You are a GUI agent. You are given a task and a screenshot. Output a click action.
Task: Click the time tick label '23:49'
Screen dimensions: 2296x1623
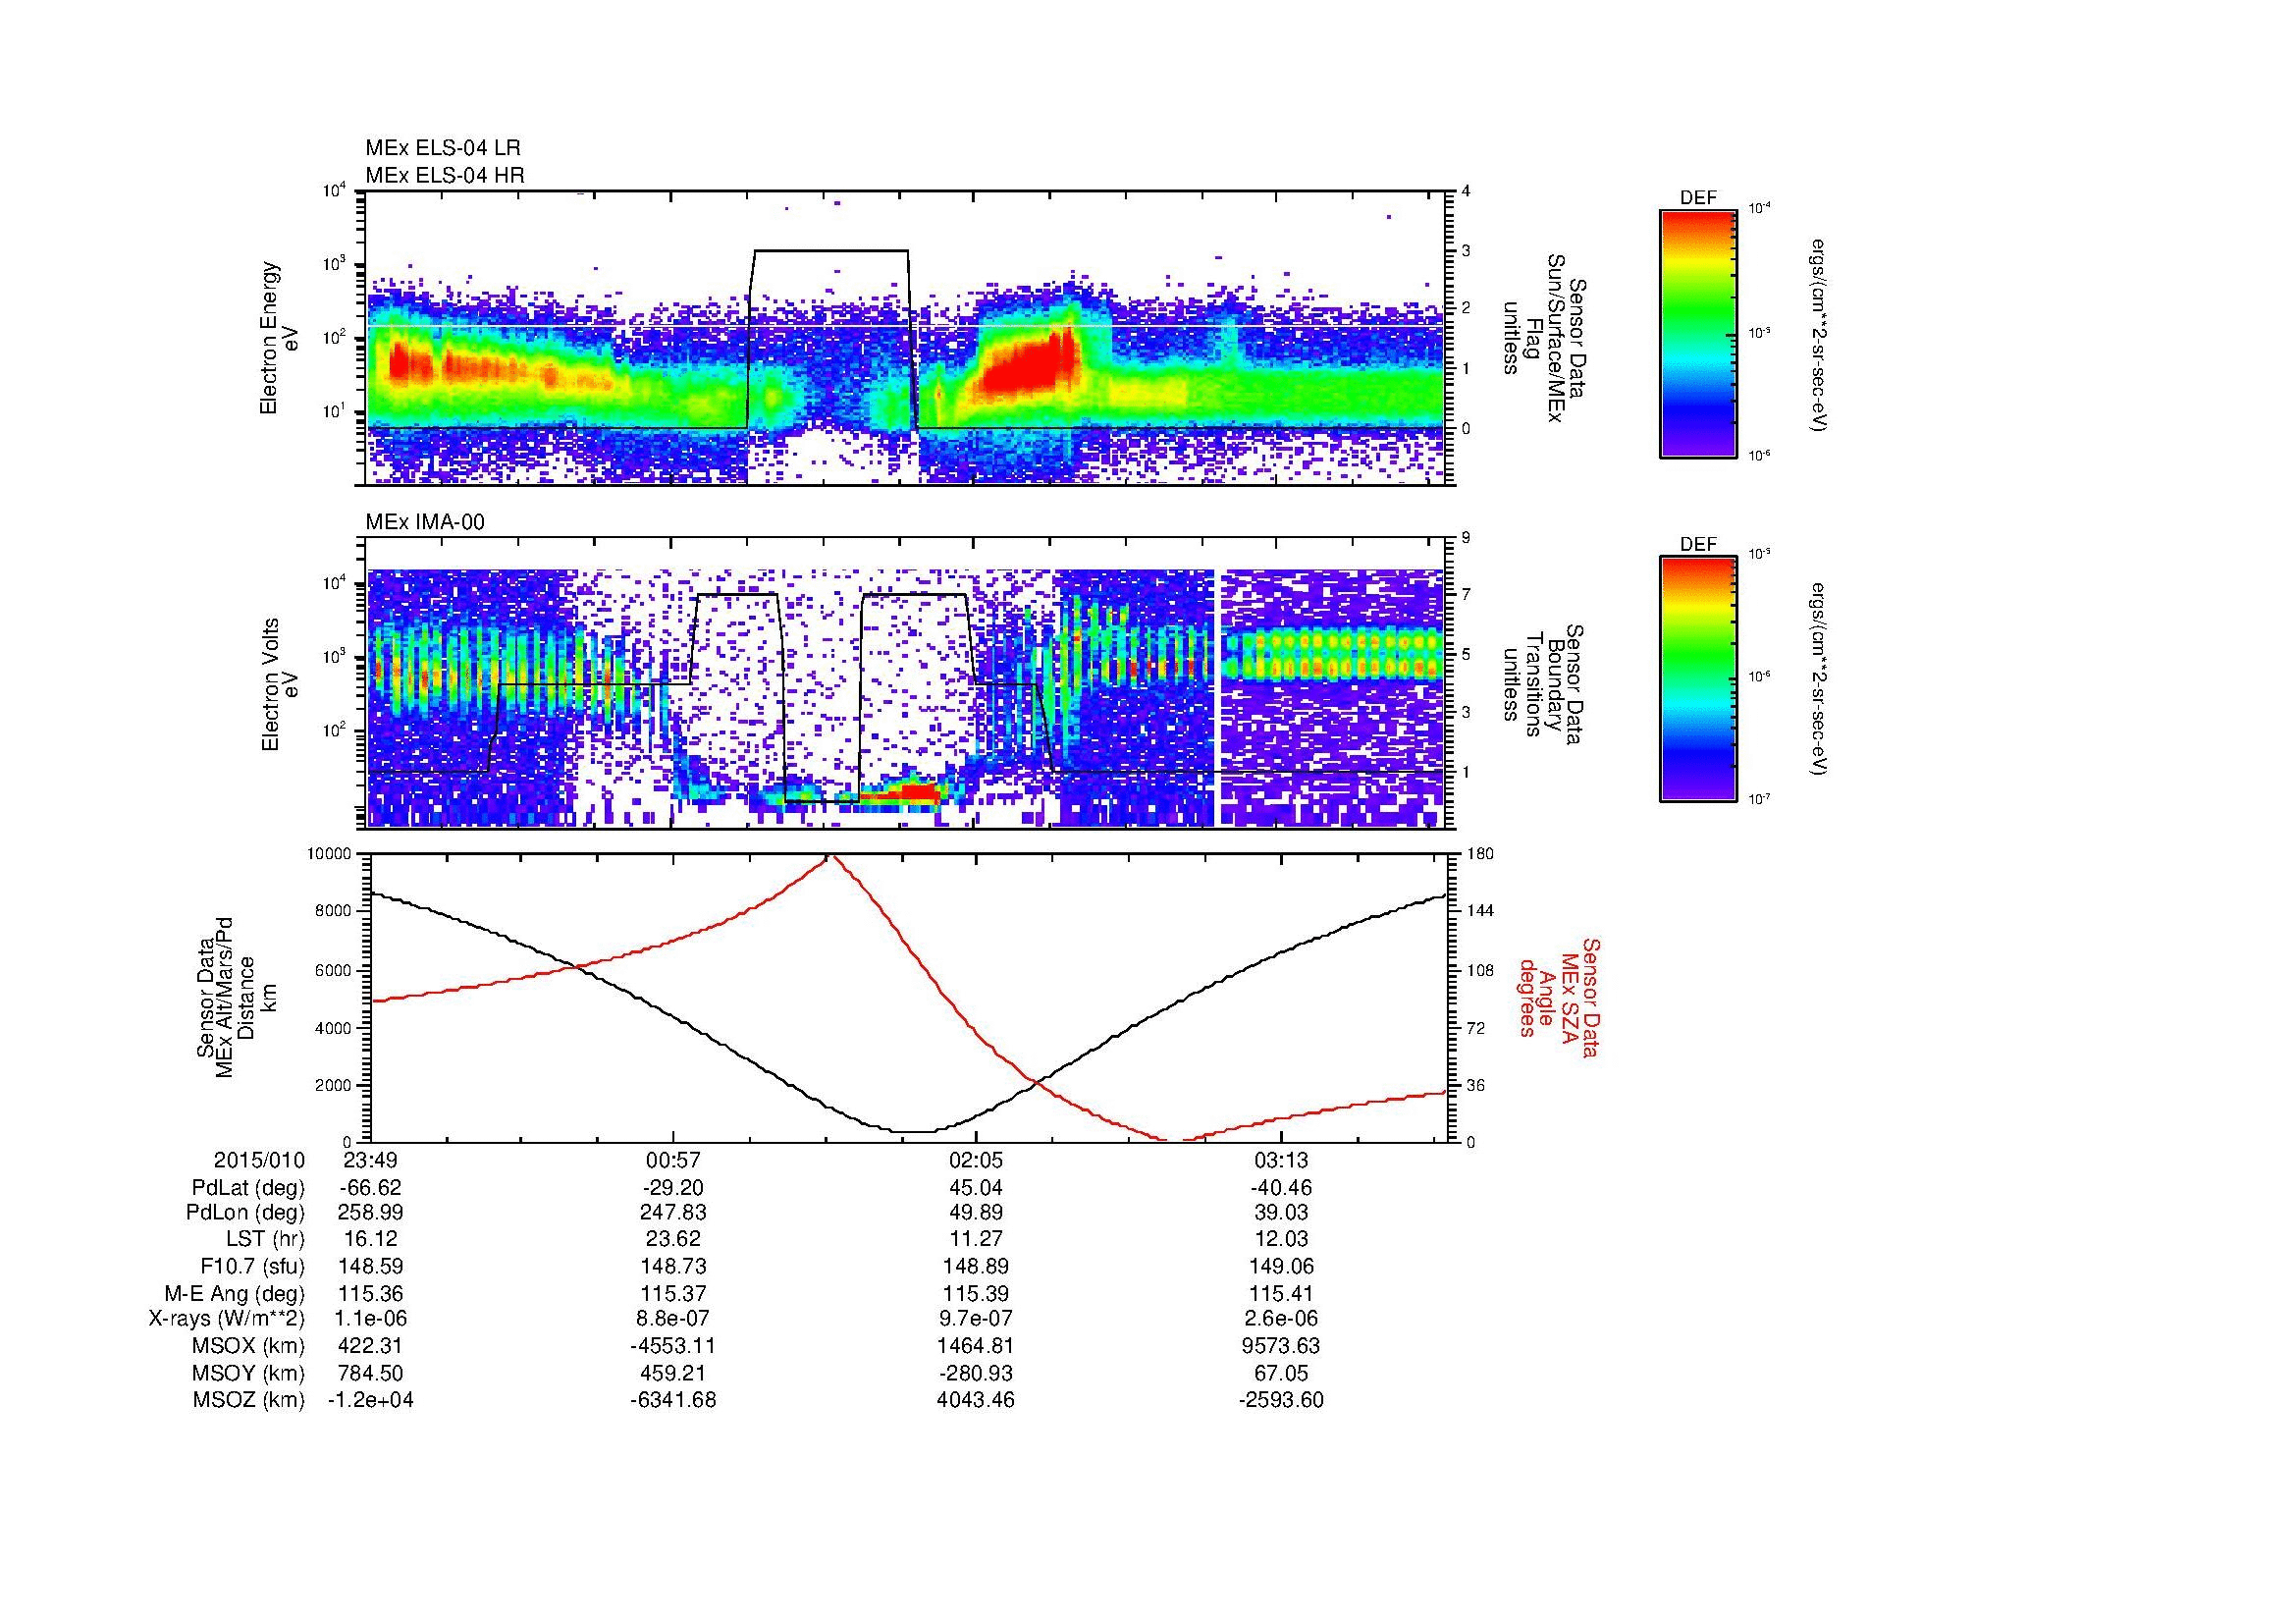(x=370, y=1160)
